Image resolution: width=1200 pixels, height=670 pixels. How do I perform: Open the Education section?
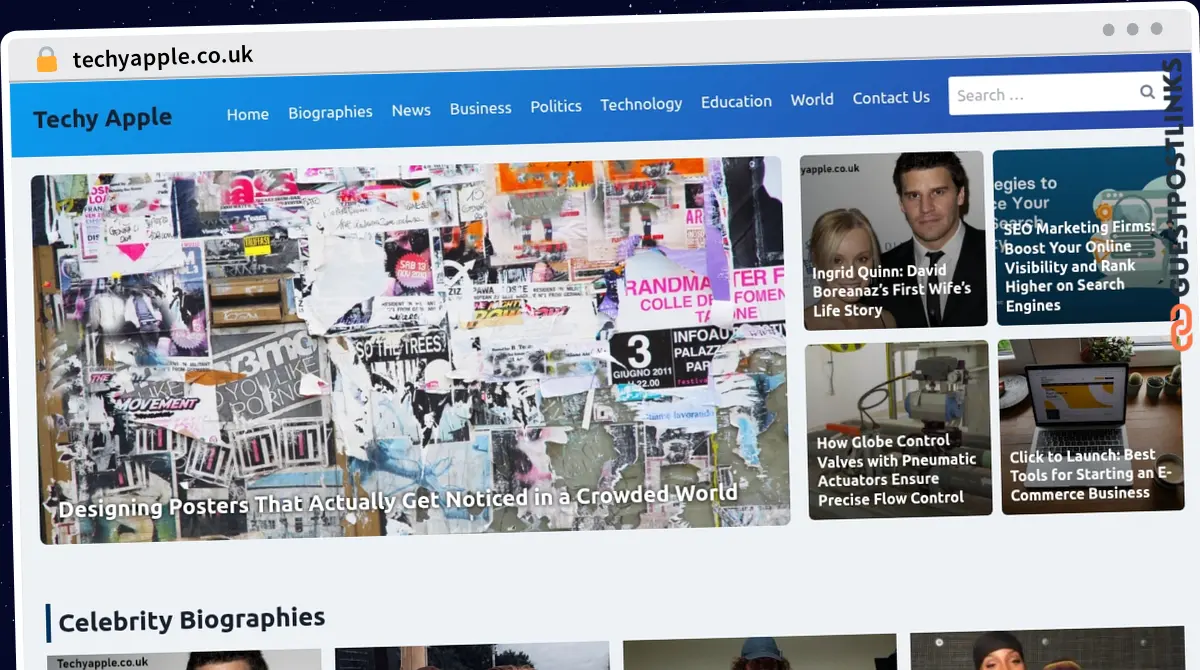click(x=736, y=101)
